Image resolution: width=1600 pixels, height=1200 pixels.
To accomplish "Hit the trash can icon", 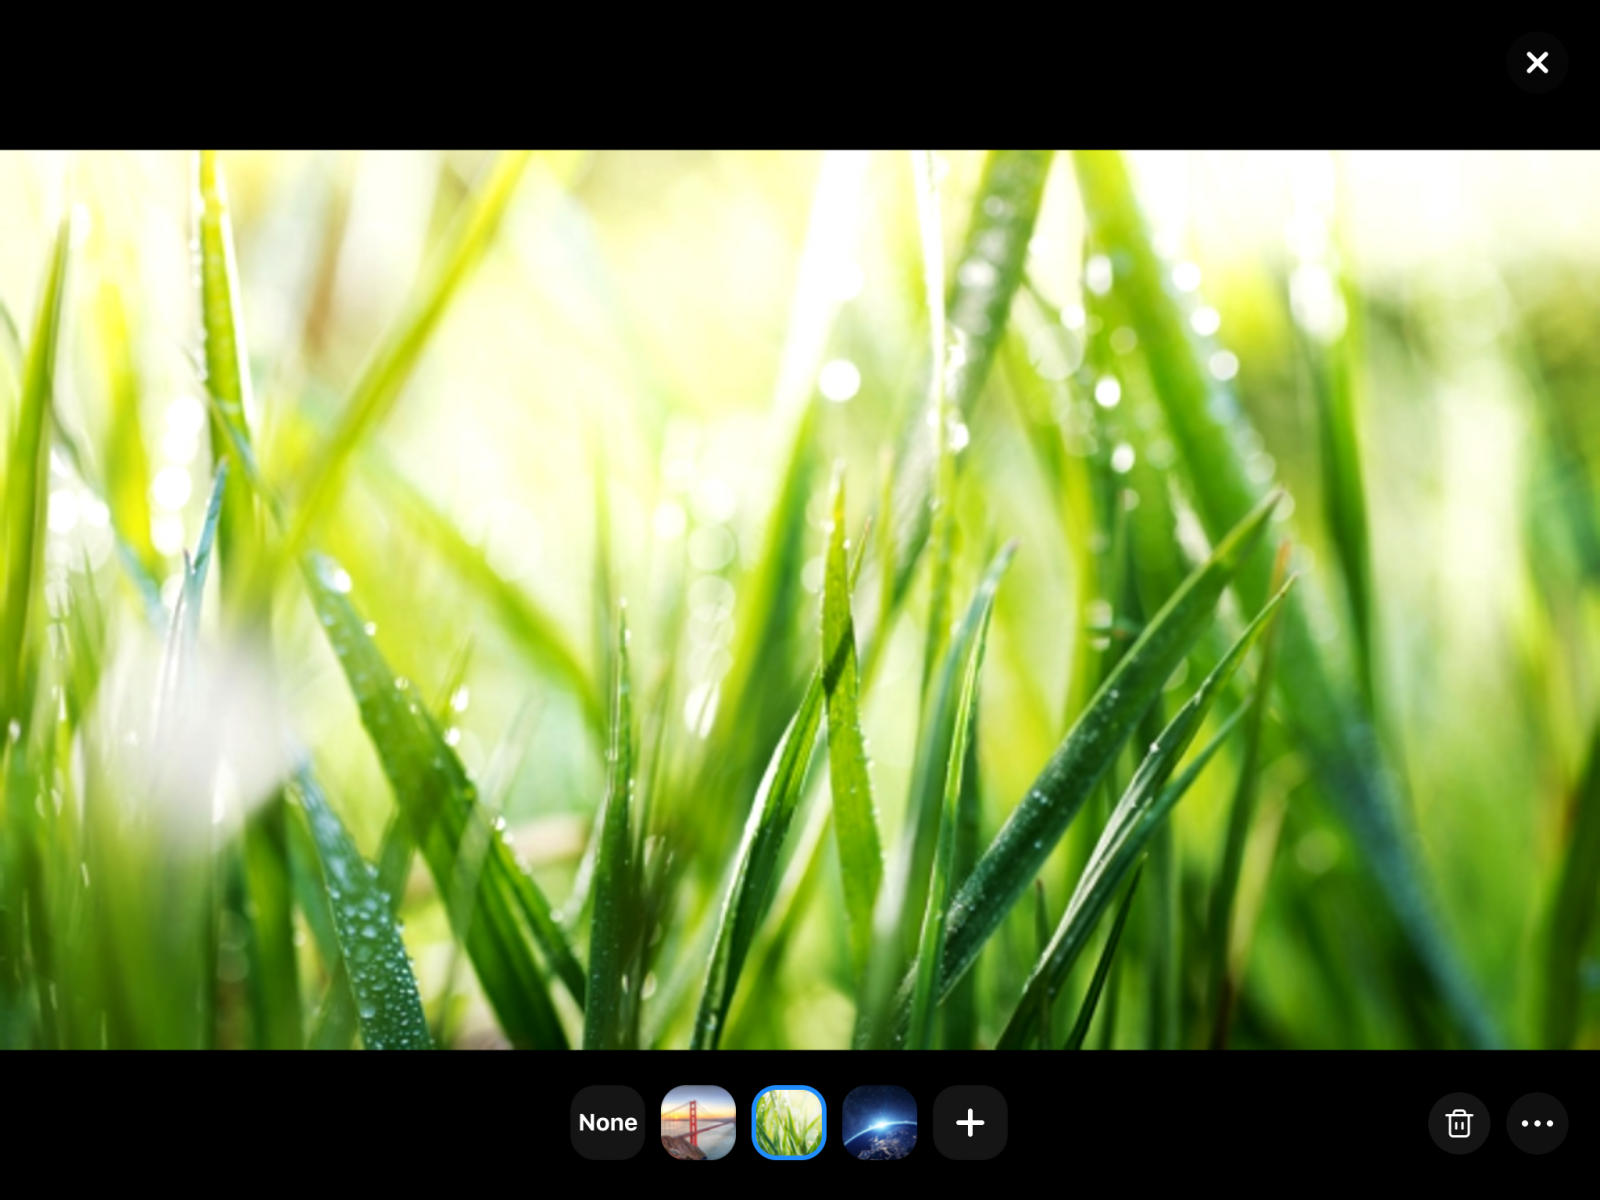I will 1458,1123.
